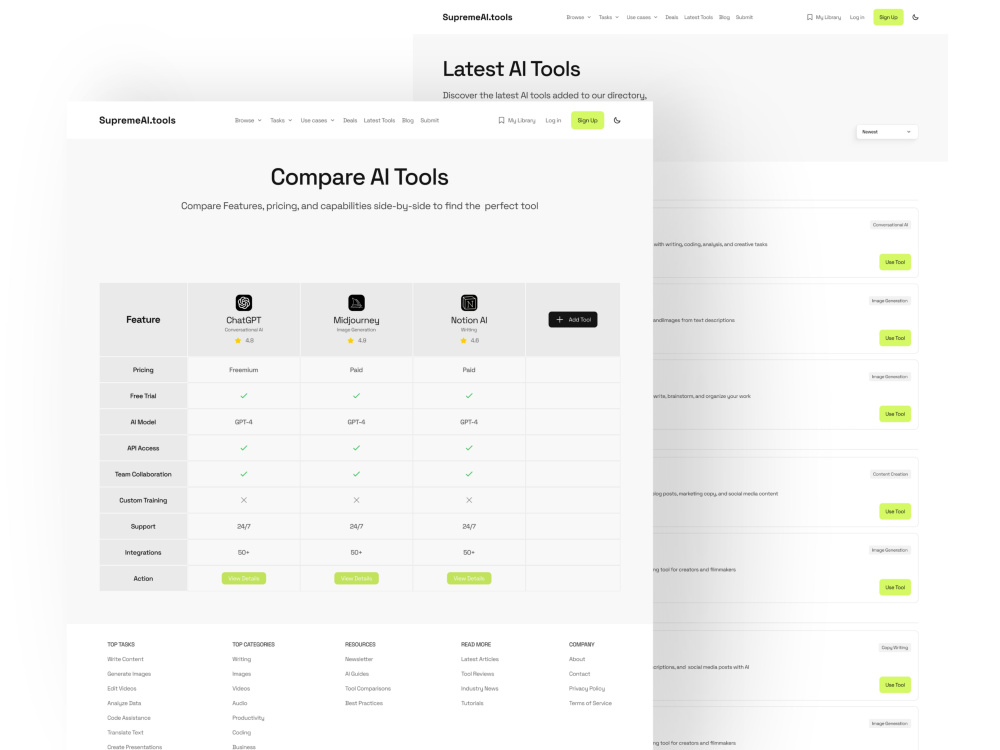Open Analyze Data footer link
Screen dimensions: 1000x750
tap(124, 703)
